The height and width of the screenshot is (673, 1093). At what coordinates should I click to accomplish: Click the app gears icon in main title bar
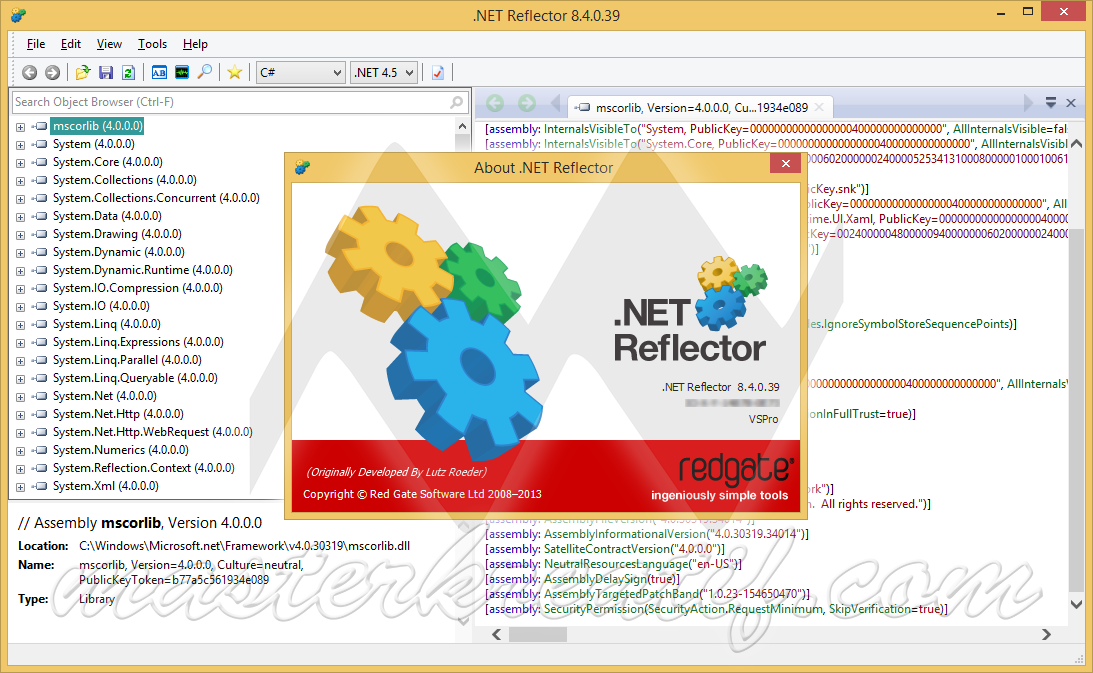(x=19, y=14)
